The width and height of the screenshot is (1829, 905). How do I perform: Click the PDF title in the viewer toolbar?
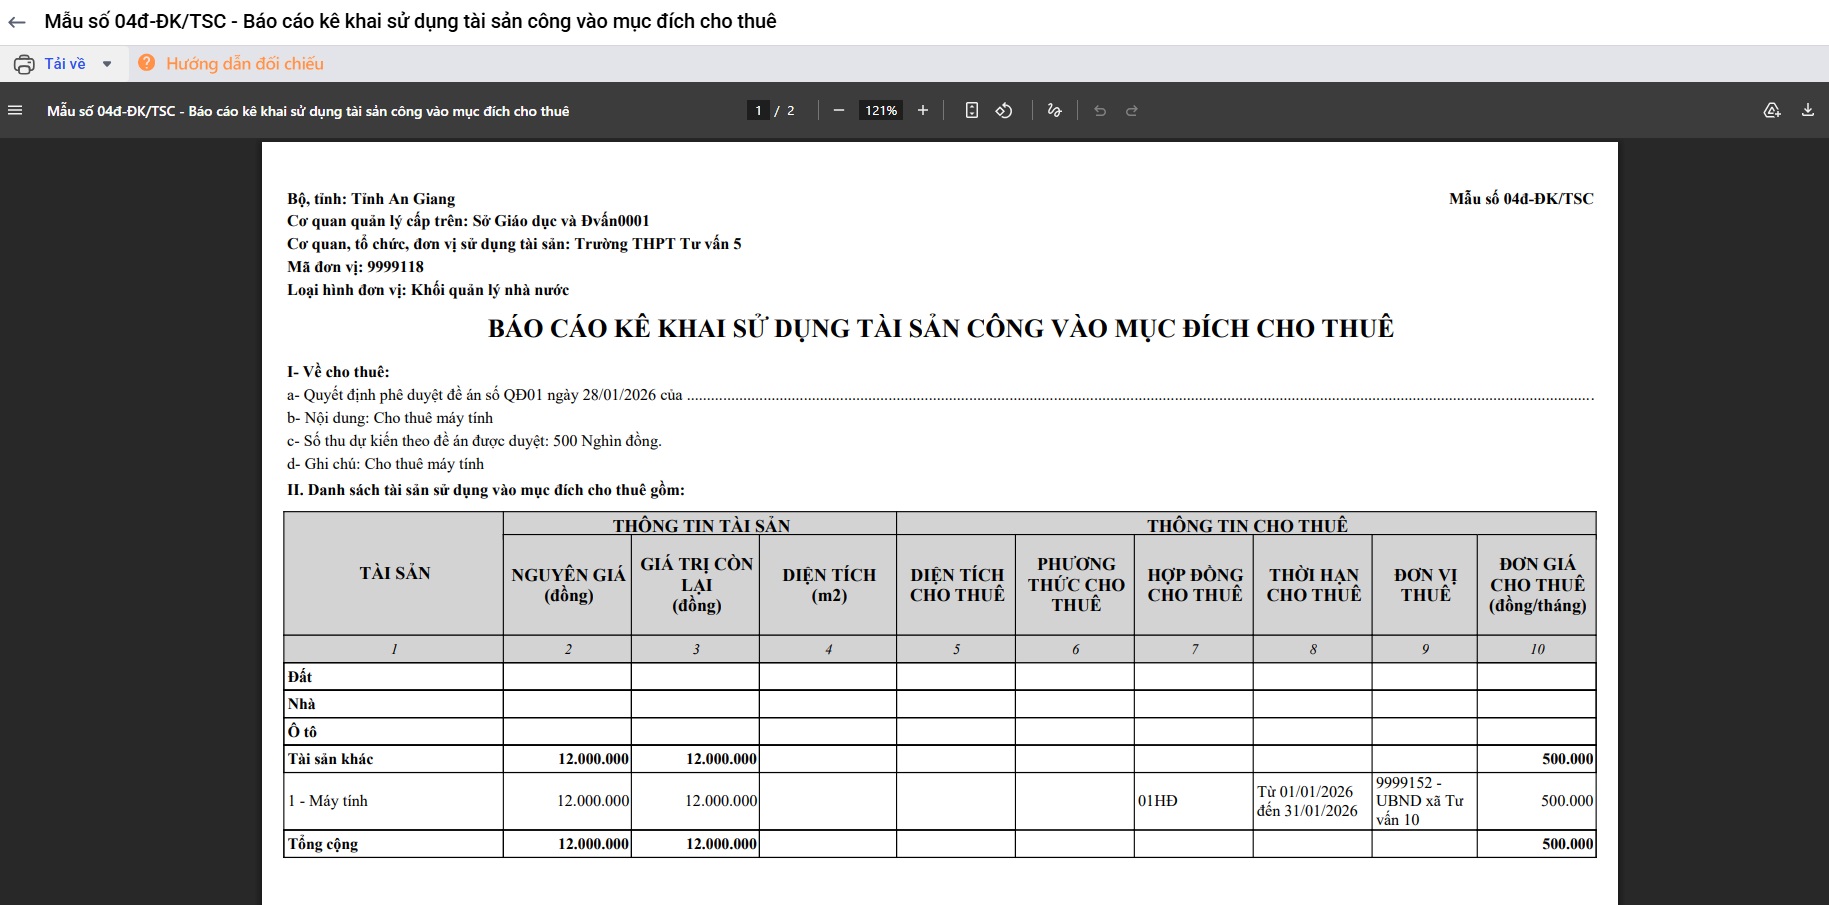[x=308, y=111]
